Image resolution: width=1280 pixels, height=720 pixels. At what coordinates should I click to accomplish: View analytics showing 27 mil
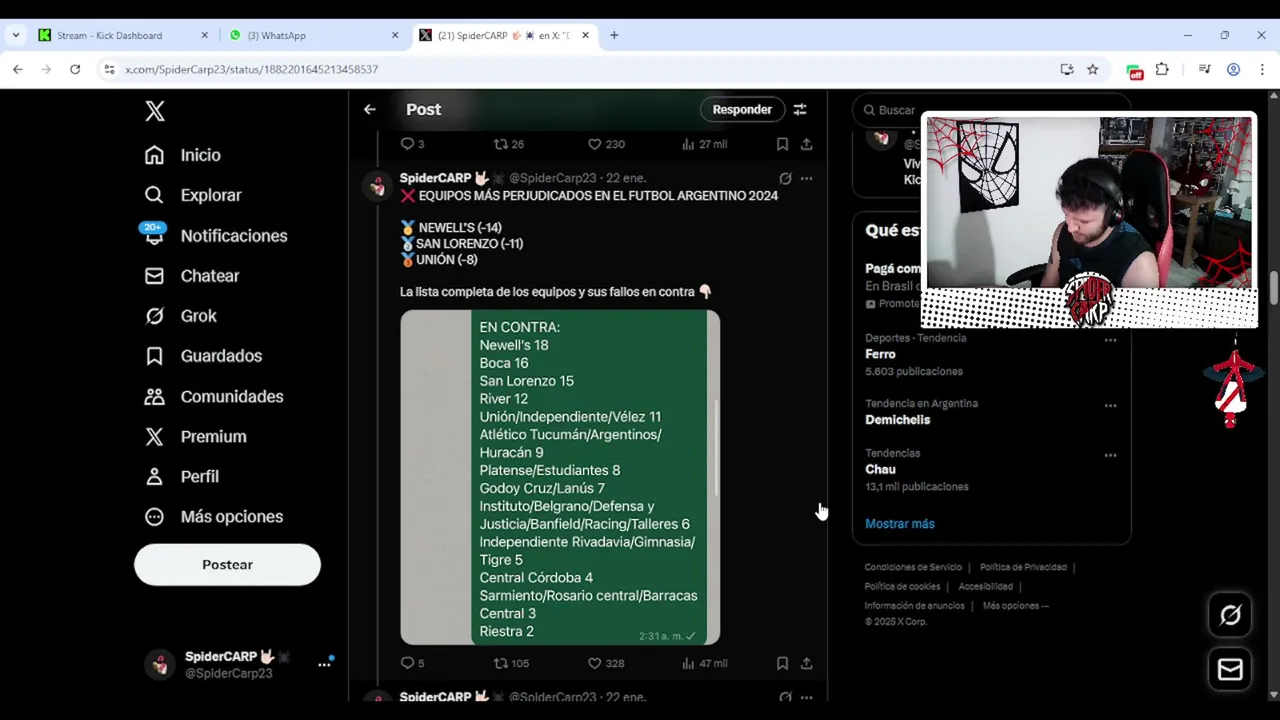(x=704, y=144)
